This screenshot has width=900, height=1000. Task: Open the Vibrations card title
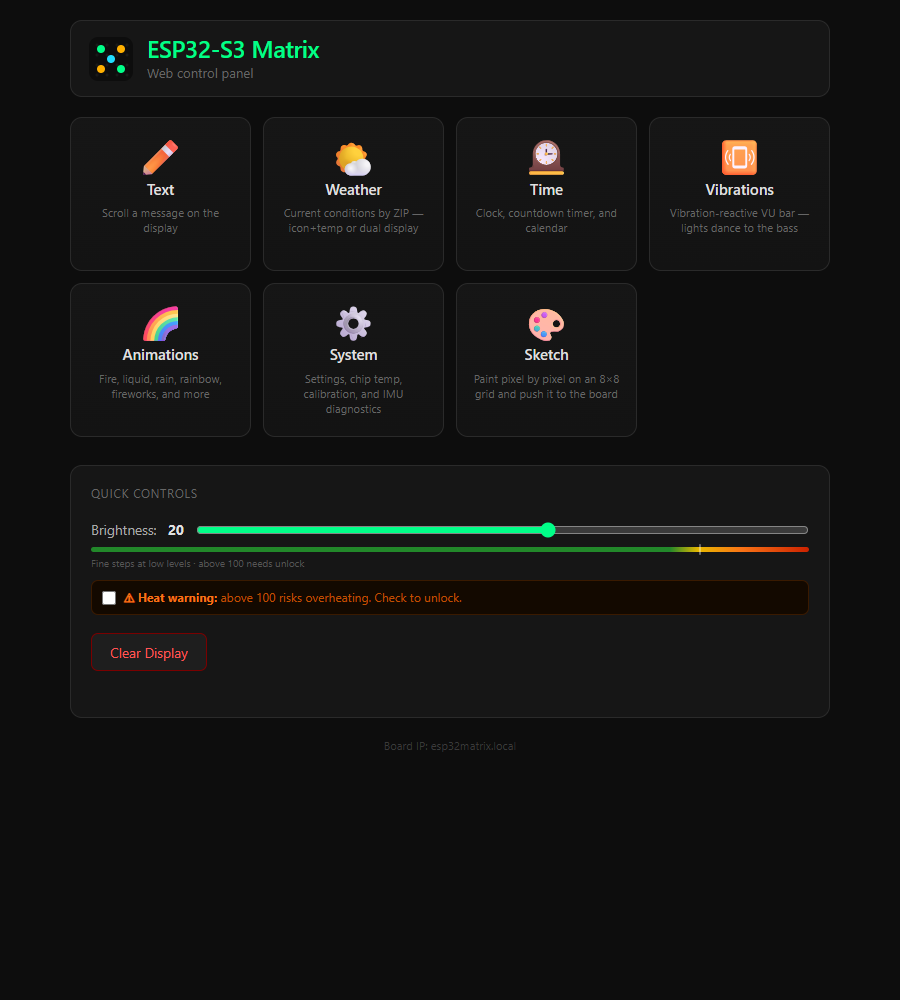point(739,190)
